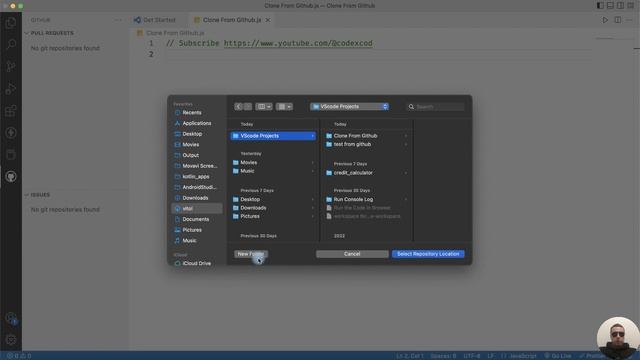Image resolution: width=640 pixels, height=360 pixels.
Task: Go forward in file dialog
Action: click(x=248, y=107)
